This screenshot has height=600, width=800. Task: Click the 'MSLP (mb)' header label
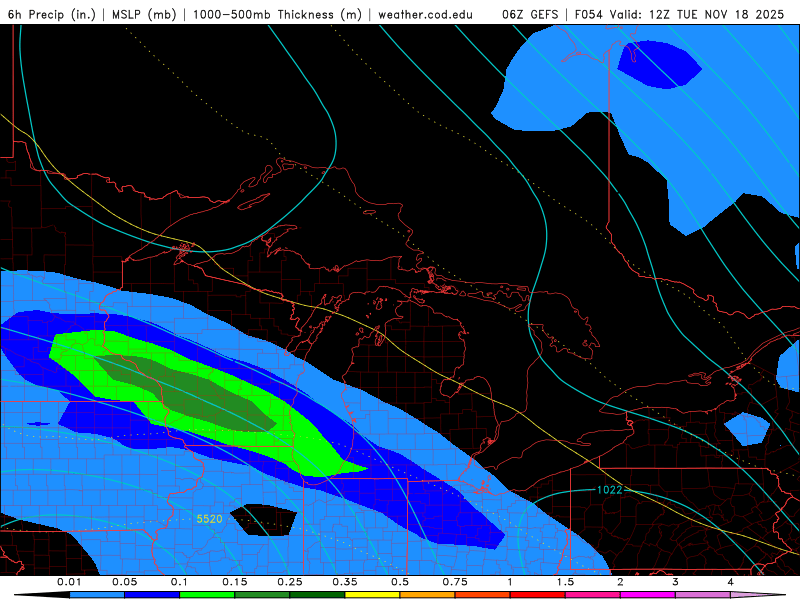pyautogui.click(x=144, y=14)
